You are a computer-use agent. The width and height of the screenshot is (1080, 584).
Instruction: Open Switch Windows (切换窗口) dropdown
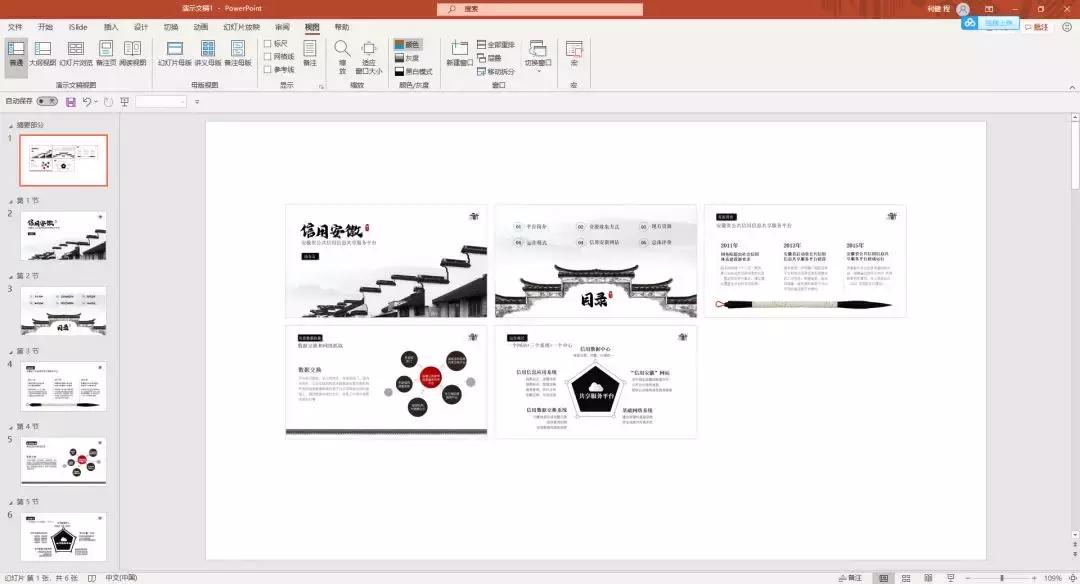coord(538,55)
